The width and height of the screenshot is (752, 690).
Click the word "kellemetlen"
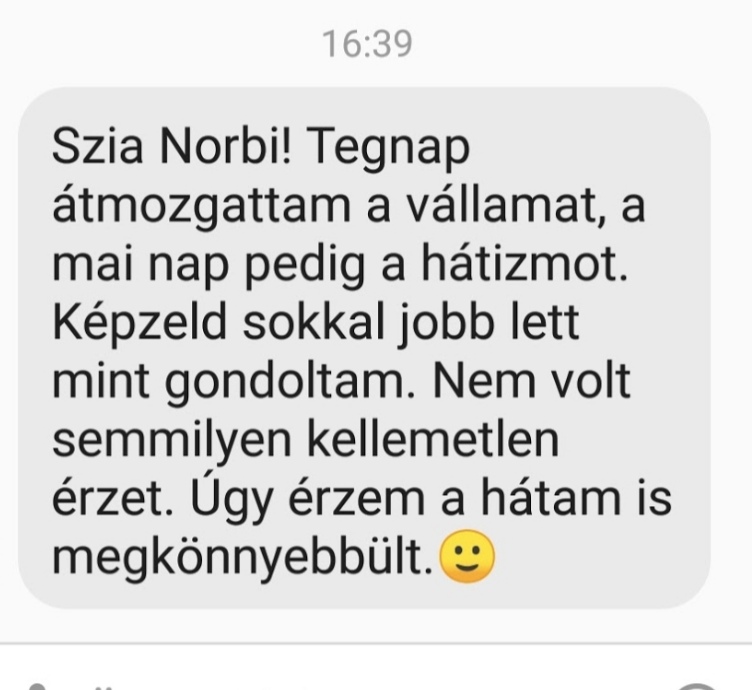pyautogui.click(x=433, y=439)
